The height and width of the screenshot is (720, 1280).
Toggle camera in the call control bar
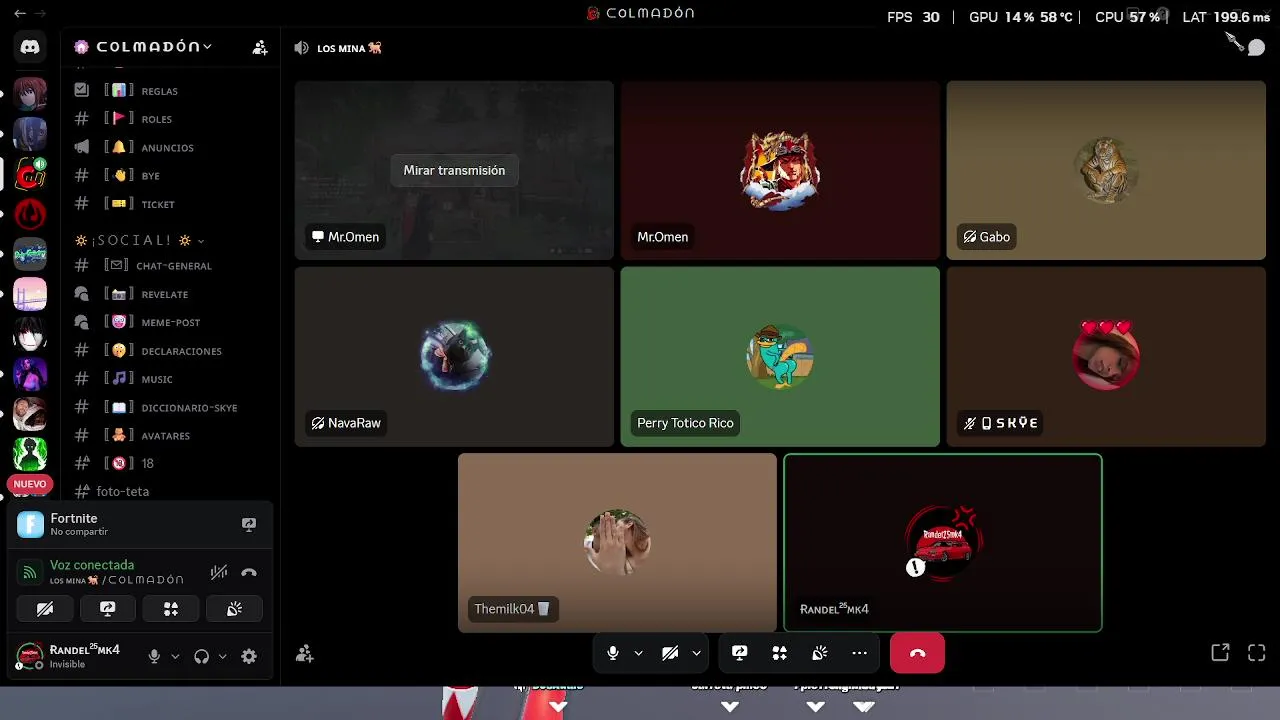point(670,653)
